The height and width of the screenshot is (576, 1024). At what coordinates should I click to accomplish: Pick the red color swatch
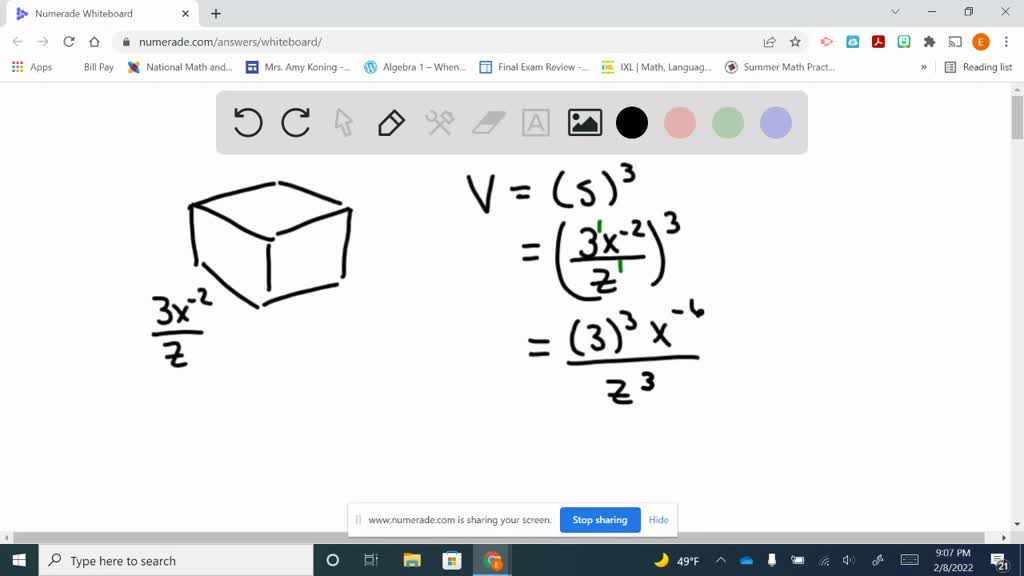[x=680, y=122]
